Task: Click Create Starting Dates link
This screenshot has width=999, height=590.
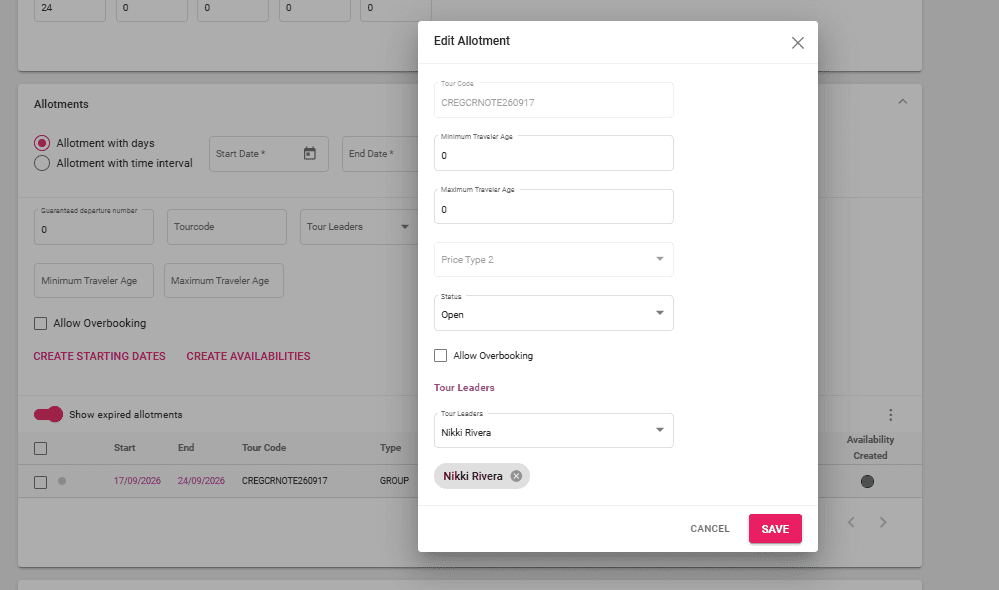Action: coord(99,356)
